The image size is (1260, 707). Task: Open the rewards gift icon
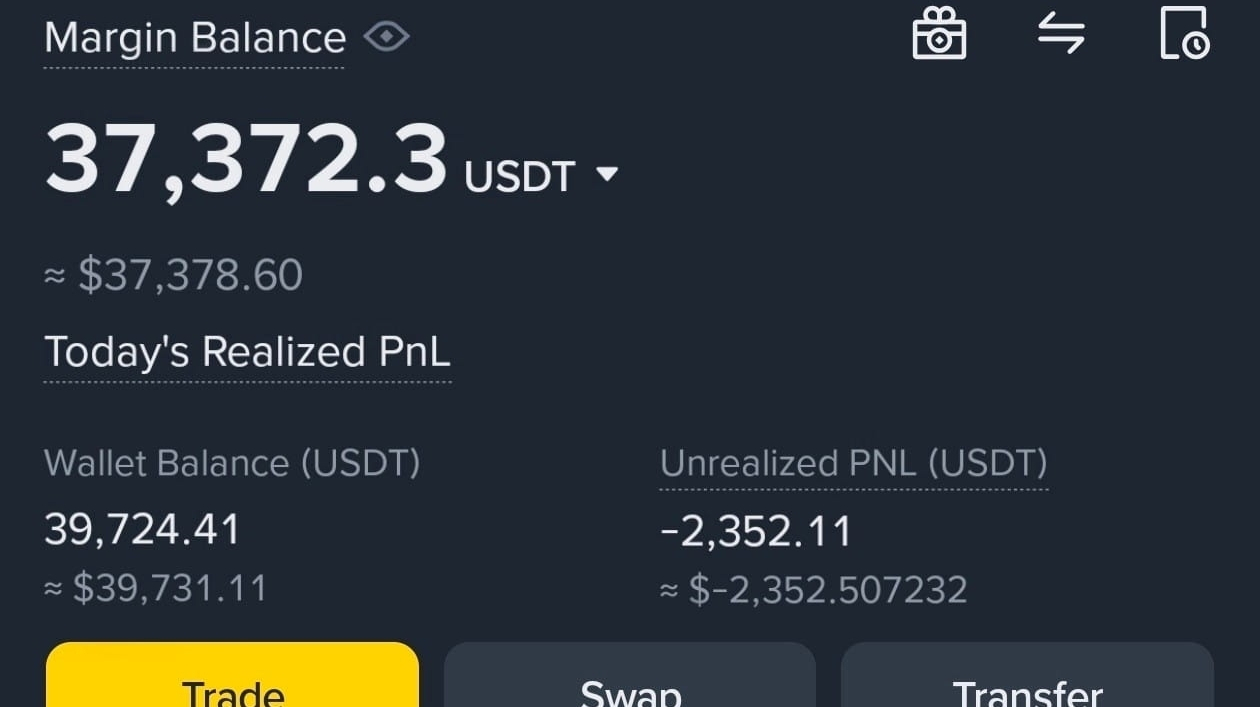tap(939, 33)
